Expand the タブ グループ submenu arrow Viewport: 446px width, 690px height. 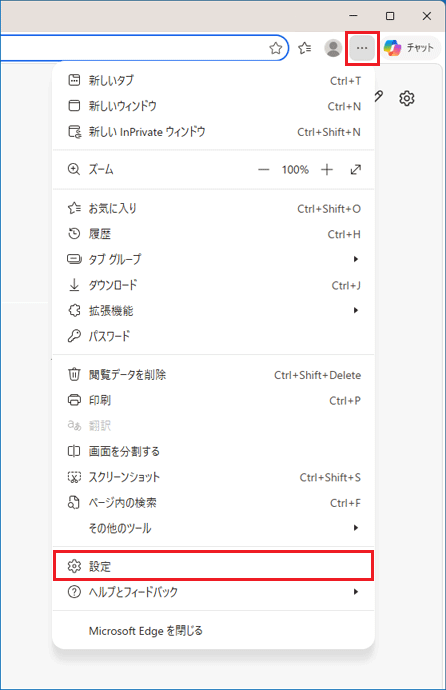tap(356, 259)
